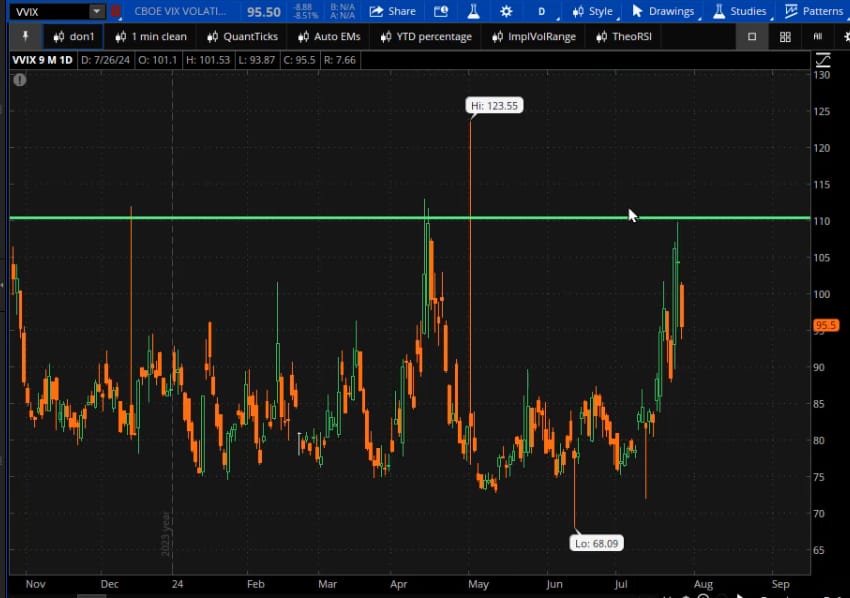Open chart settings with the gear icon
The width and height of the screenshot is (850, 598).
click(506, 11)
